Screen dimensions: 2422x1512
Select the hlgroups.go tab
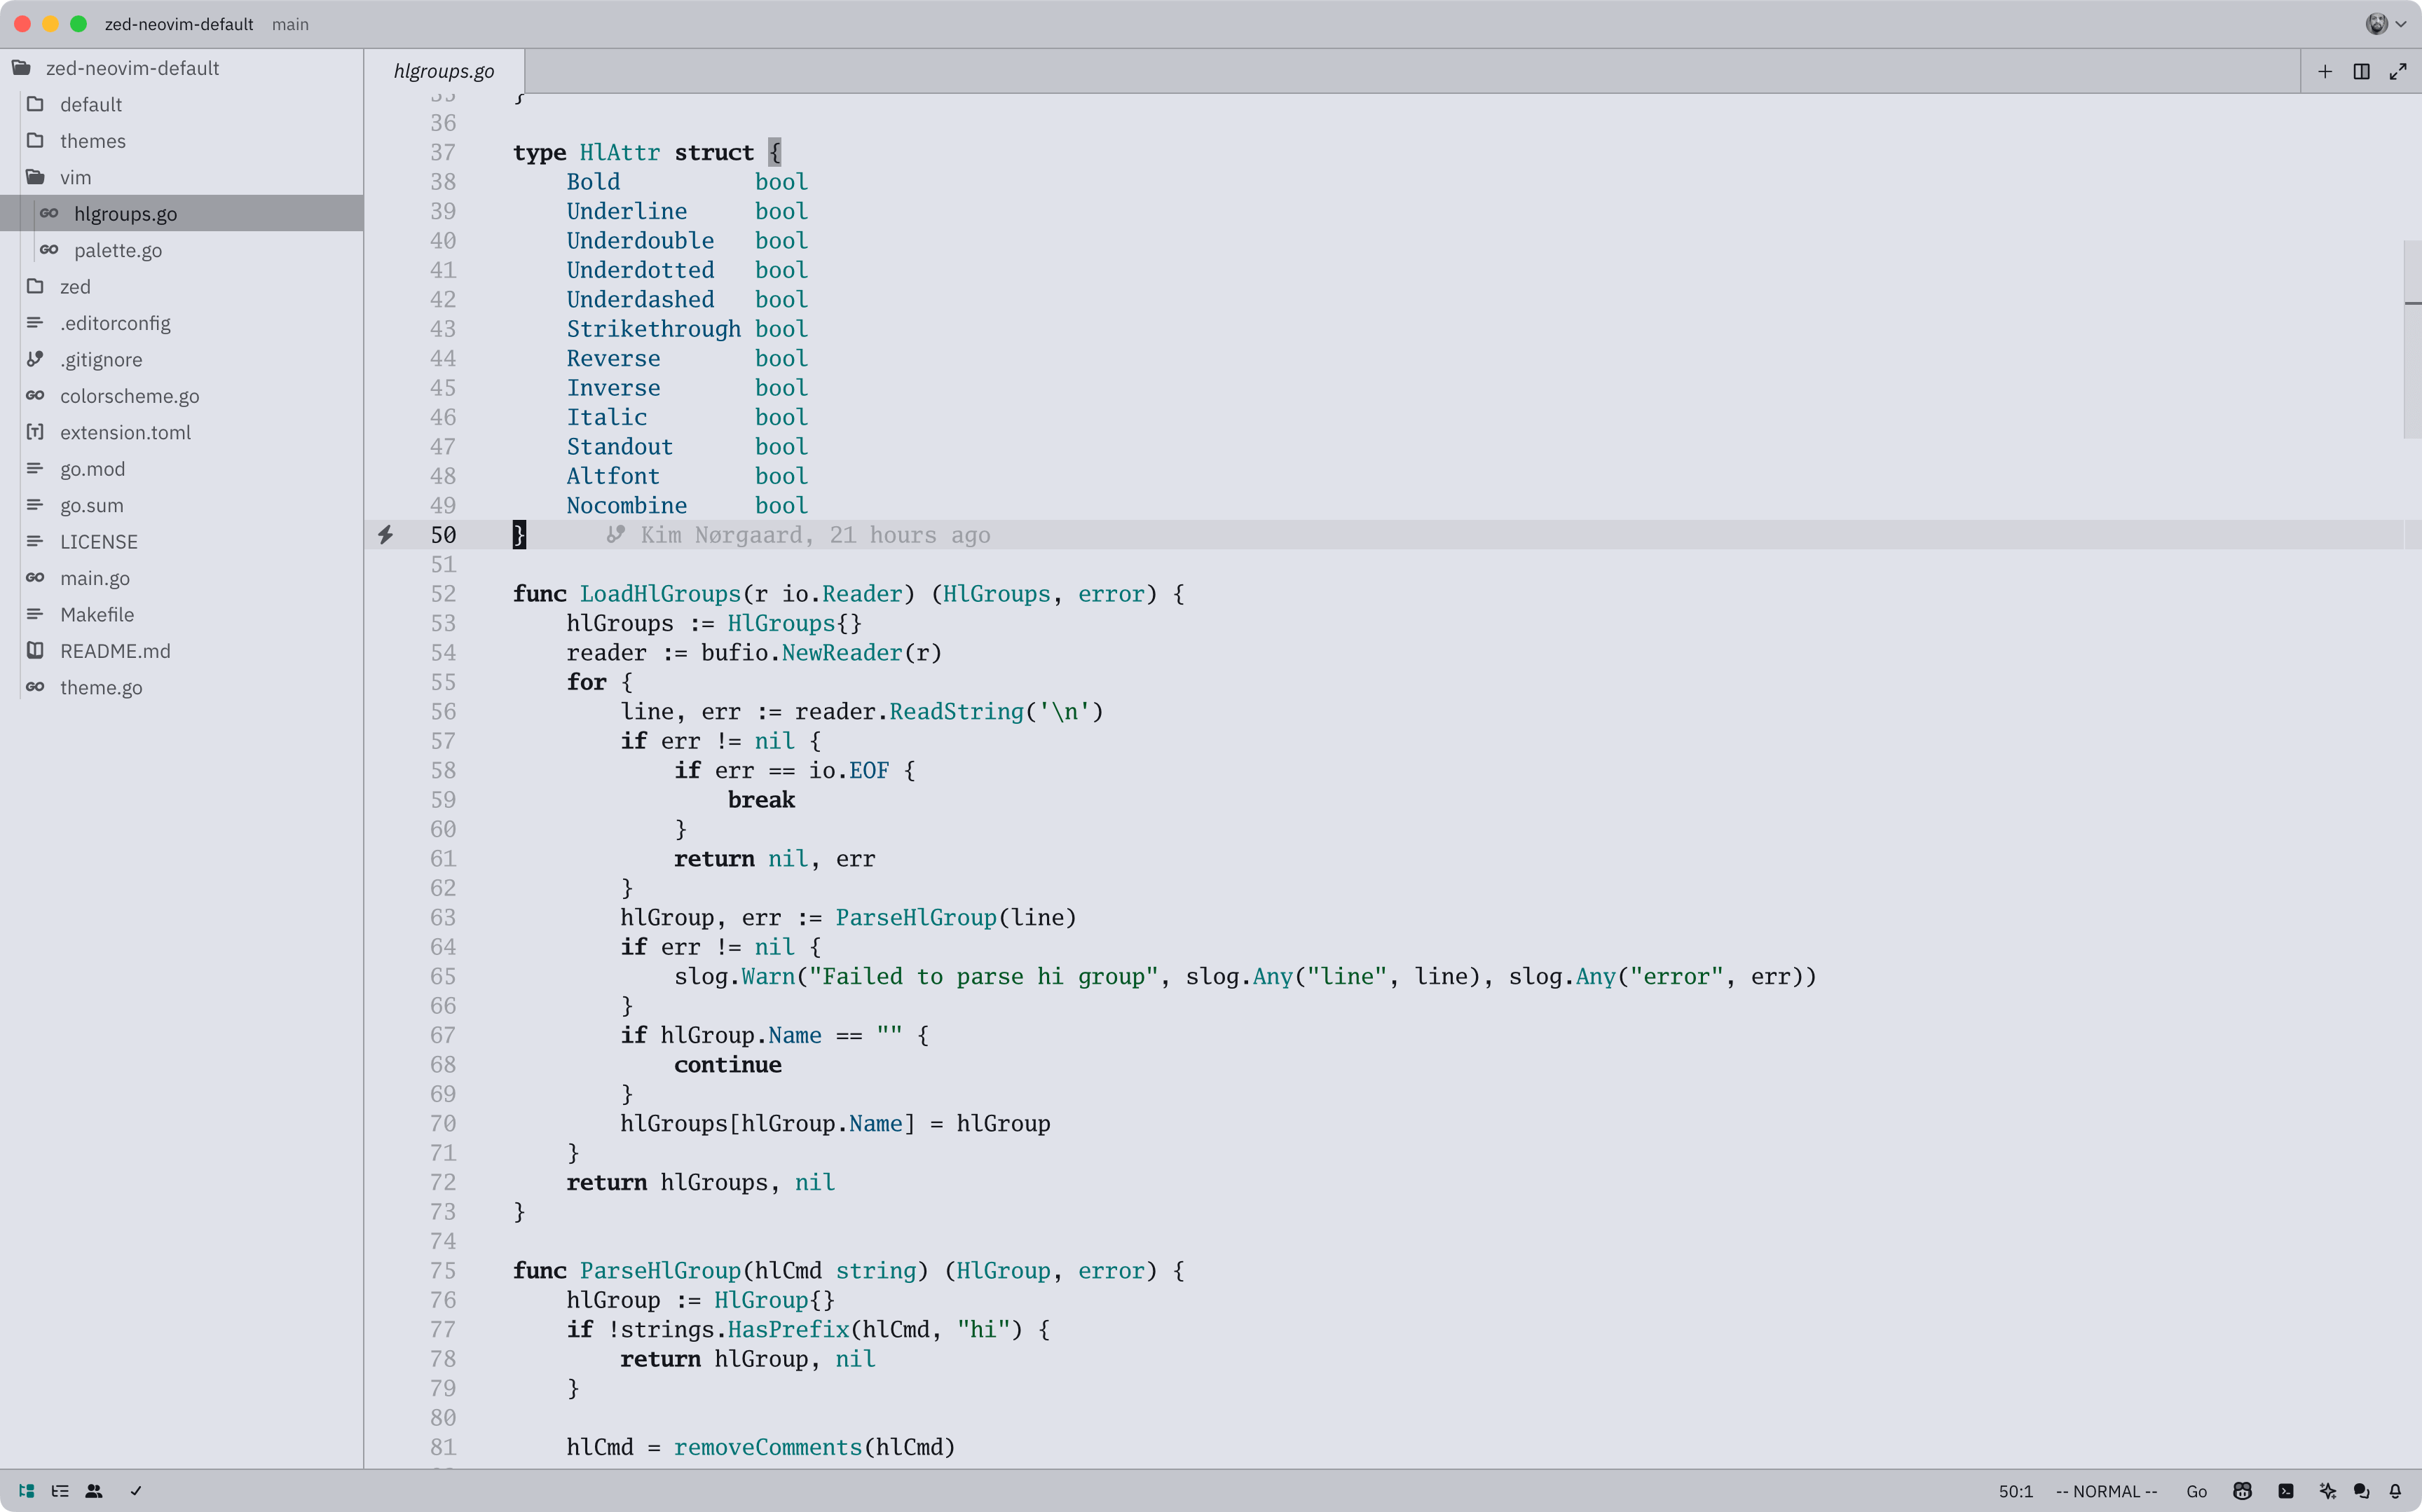tap(444, 71)
